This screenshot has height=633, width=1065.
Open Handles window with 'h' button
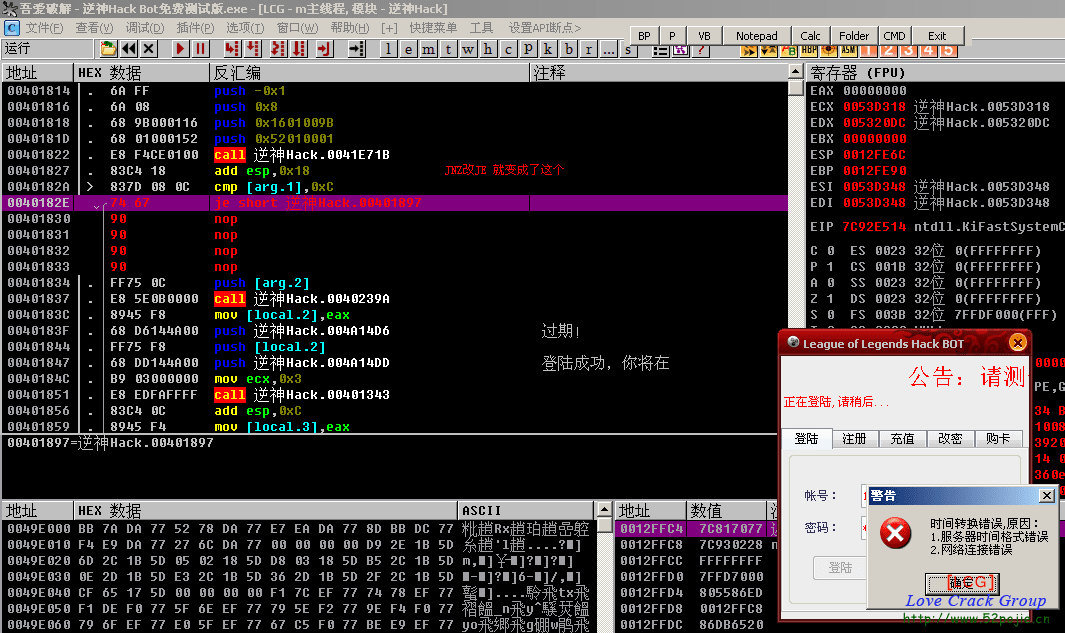tap(488, 49)
